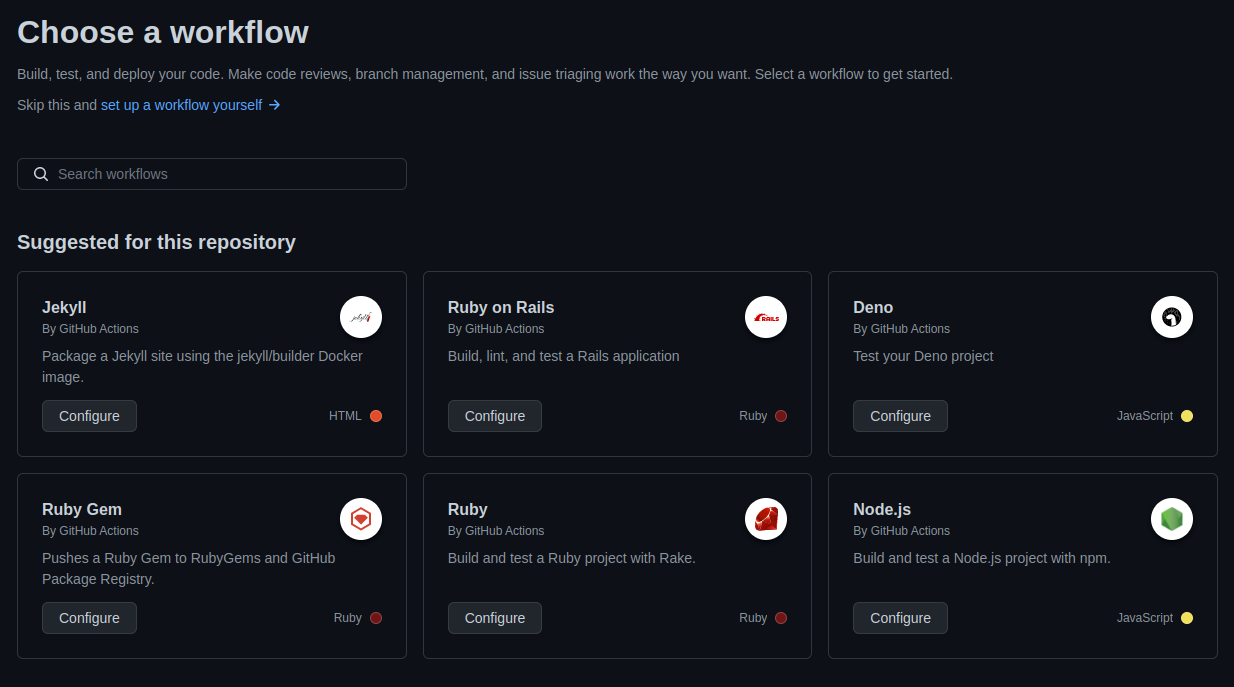Click the Ruby Gem card title
This screenshot has width=1234, height=687.
click(82, 510)
